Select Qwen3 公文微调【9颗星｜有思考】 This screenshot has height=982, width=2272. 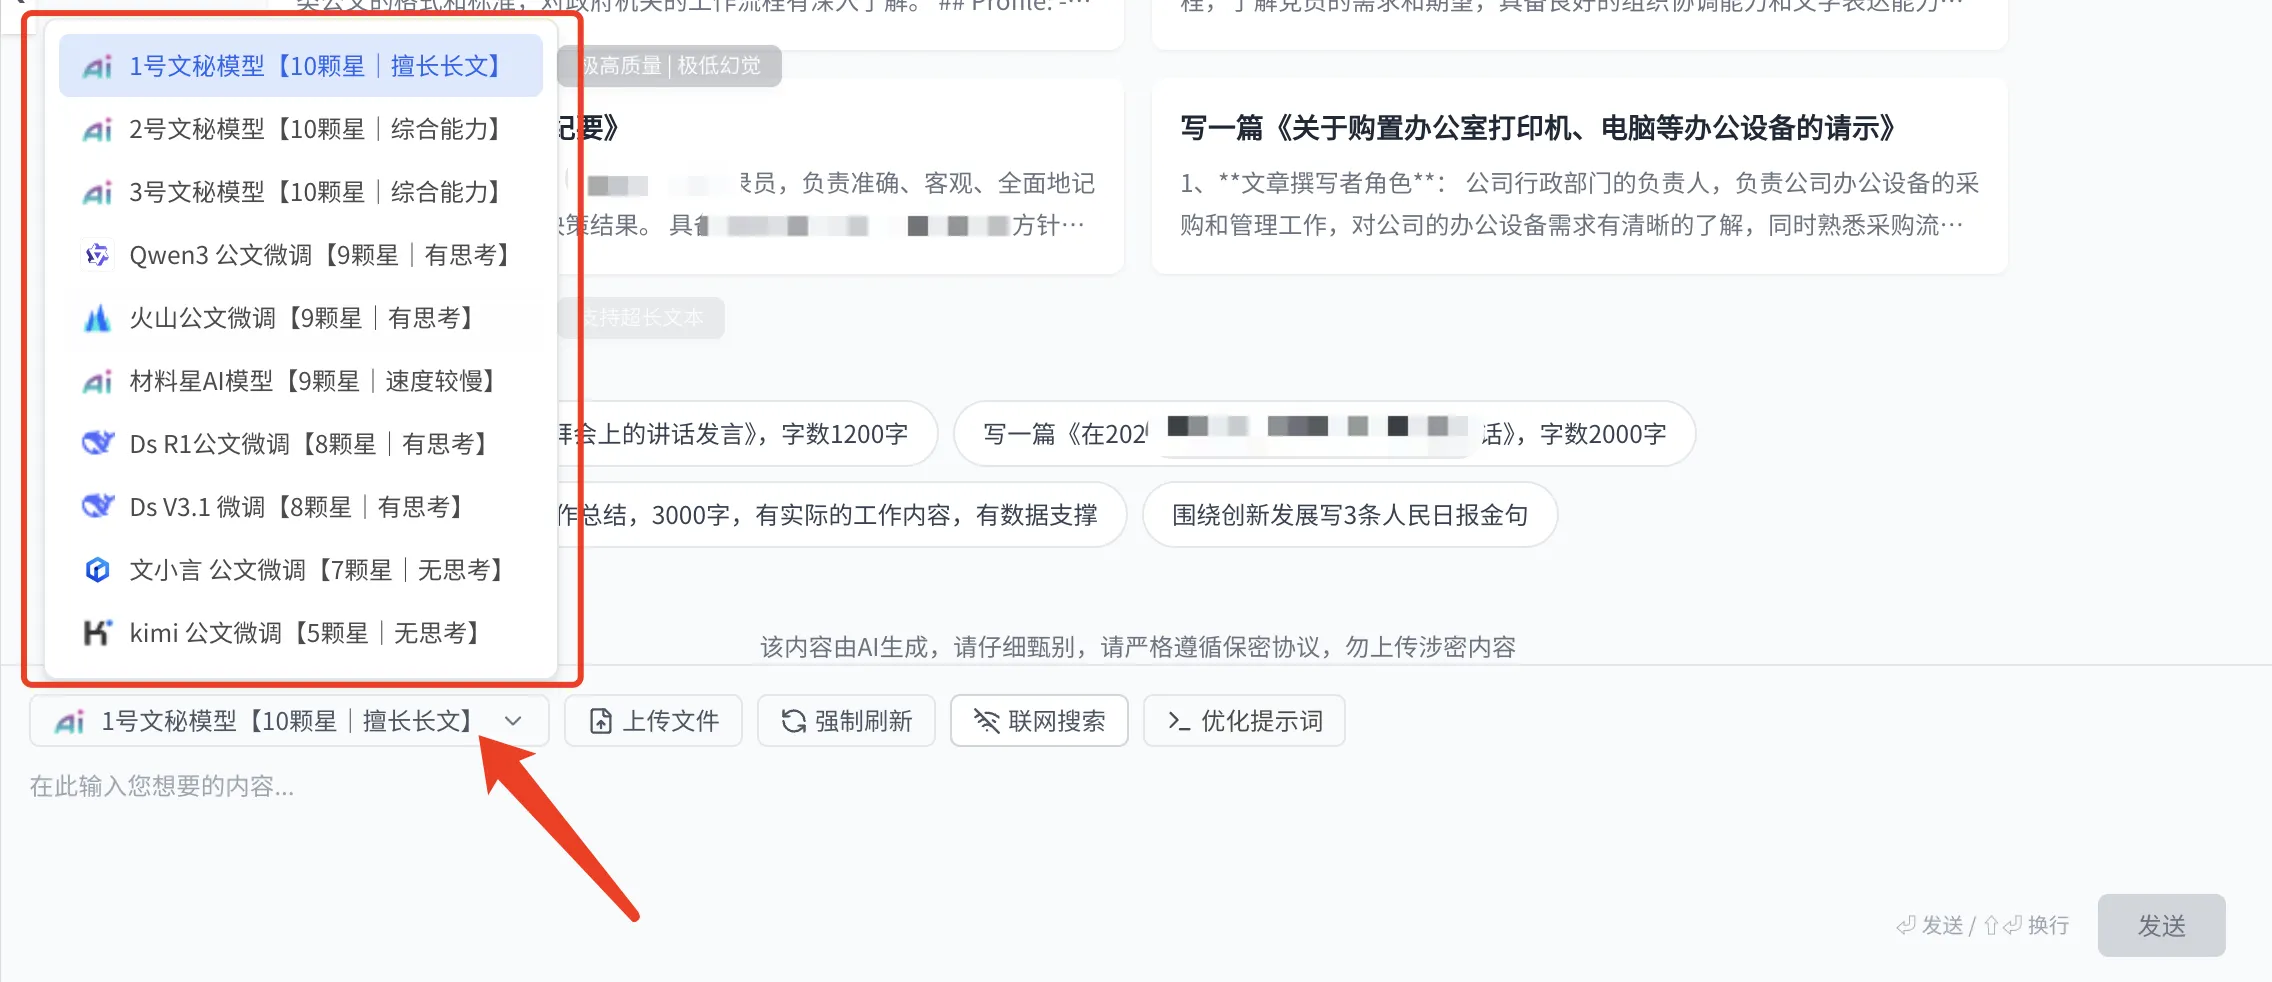300,255
